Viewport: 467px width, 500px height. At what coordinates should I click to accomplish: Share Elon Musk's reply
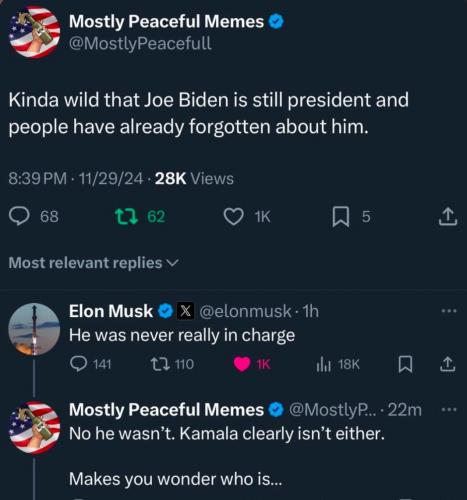(447, 364)
